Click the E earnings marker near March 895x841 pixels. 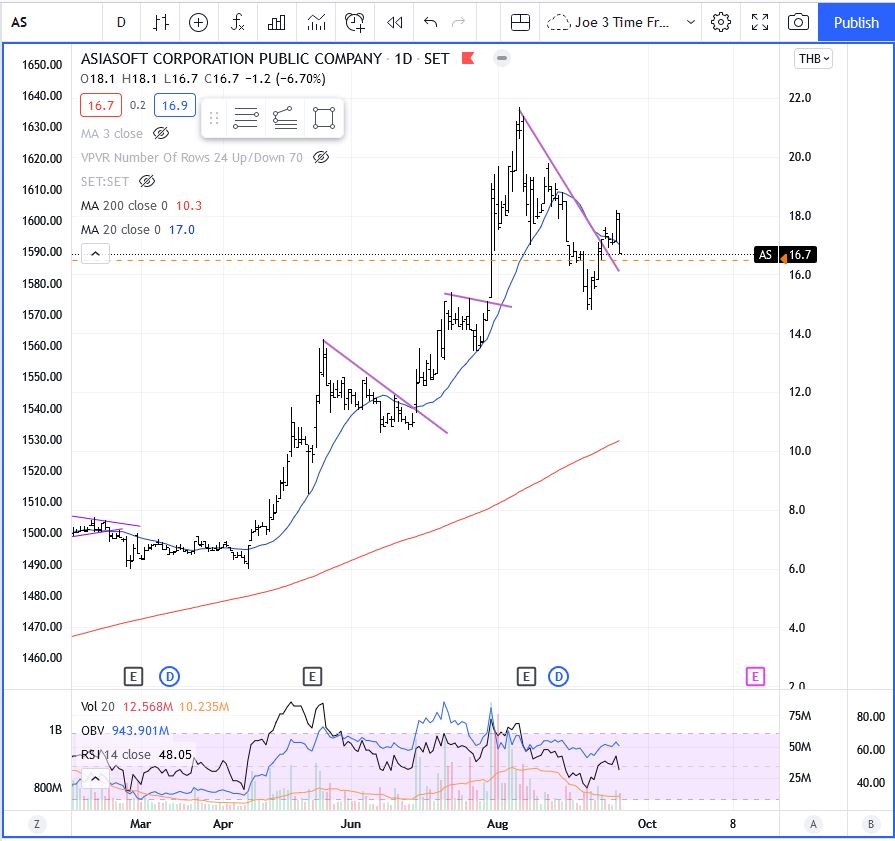133,677
